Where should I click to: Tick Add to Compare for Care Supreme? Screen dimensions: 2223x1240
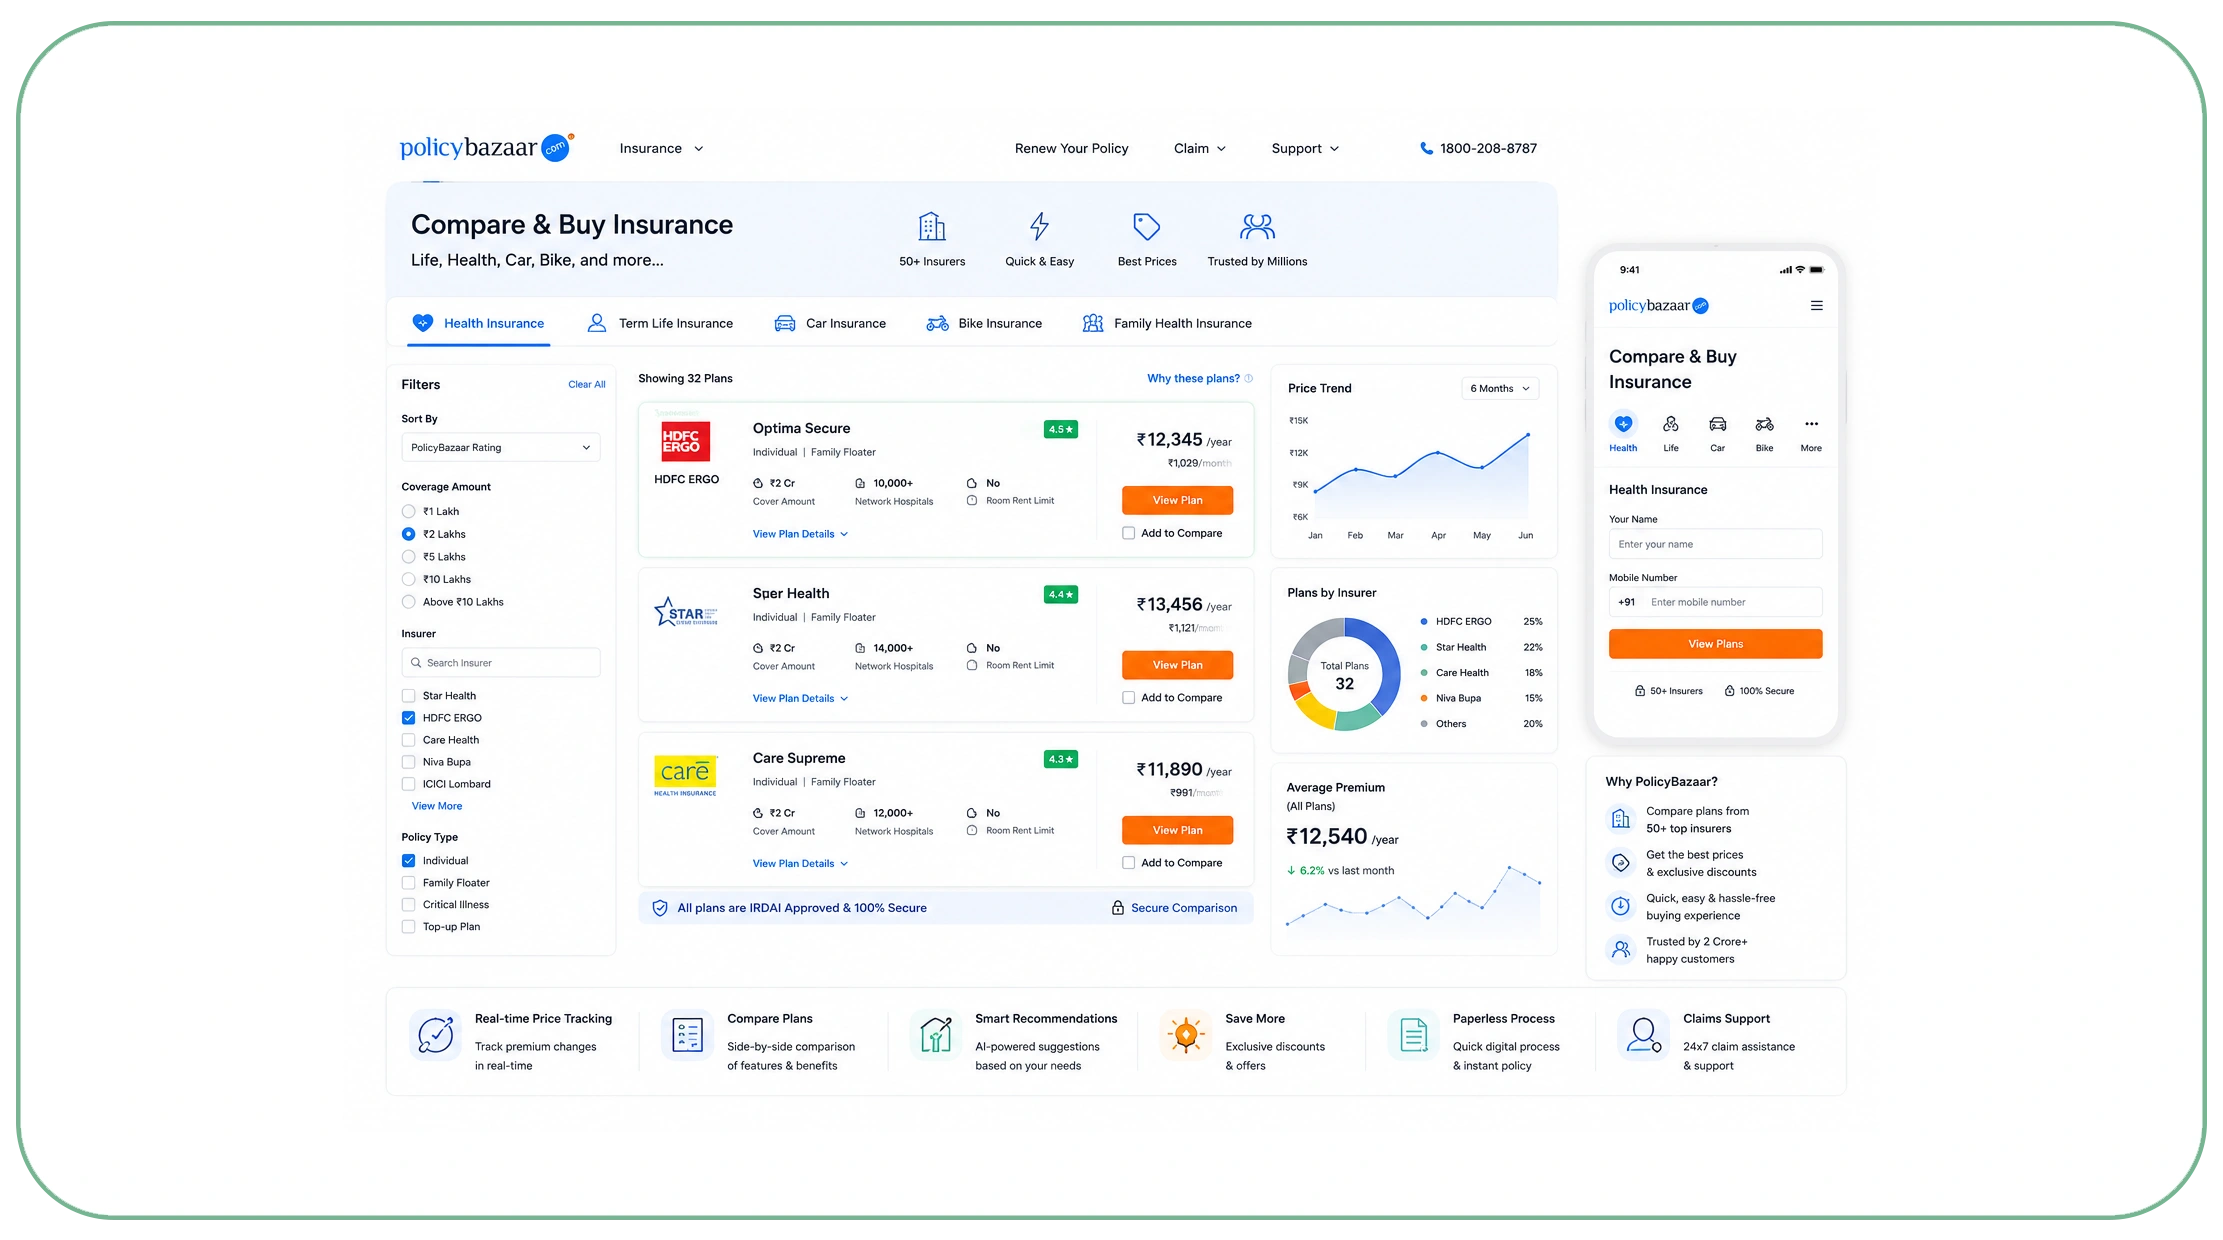(x=1128, y=863)
